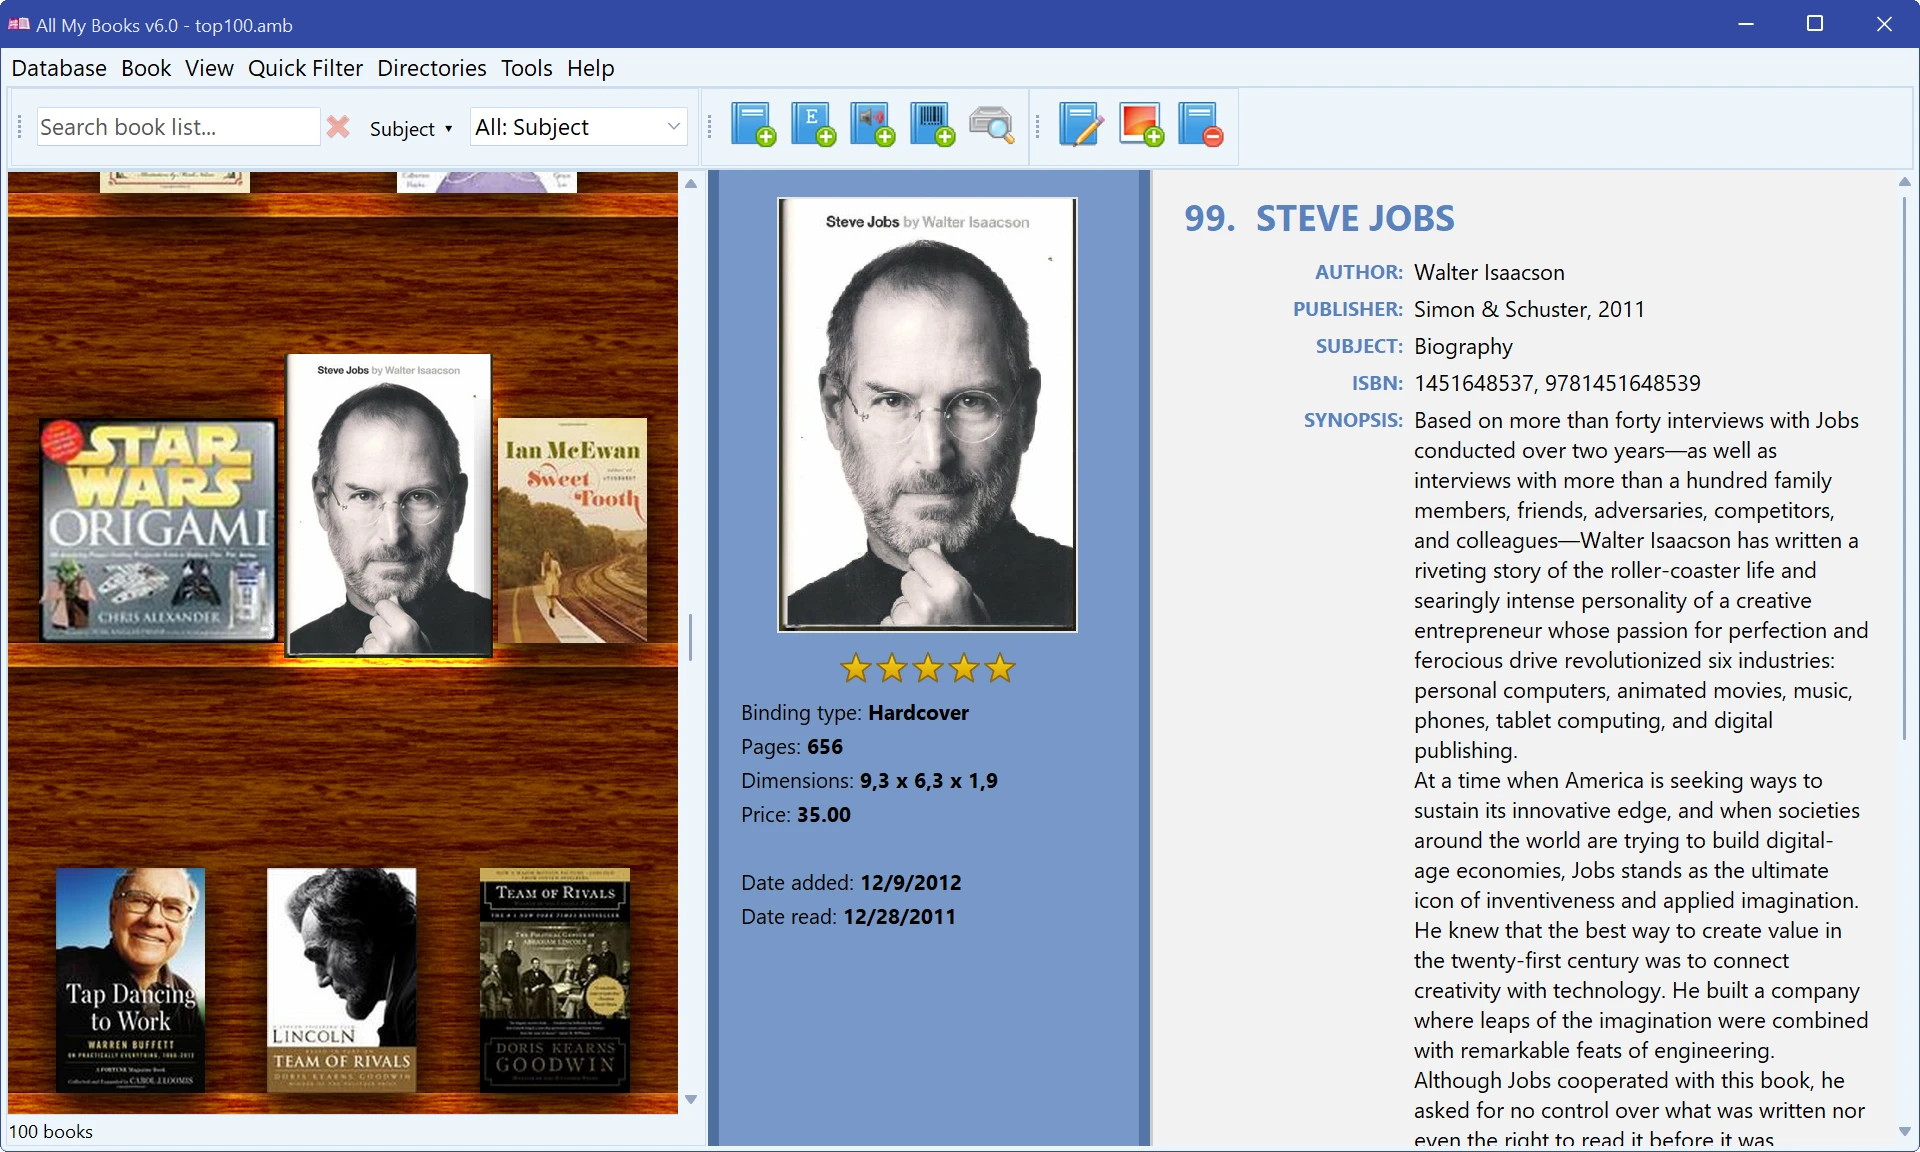Click the Biography subject value
The image size is (1920, 1152).
point(1463,346)
